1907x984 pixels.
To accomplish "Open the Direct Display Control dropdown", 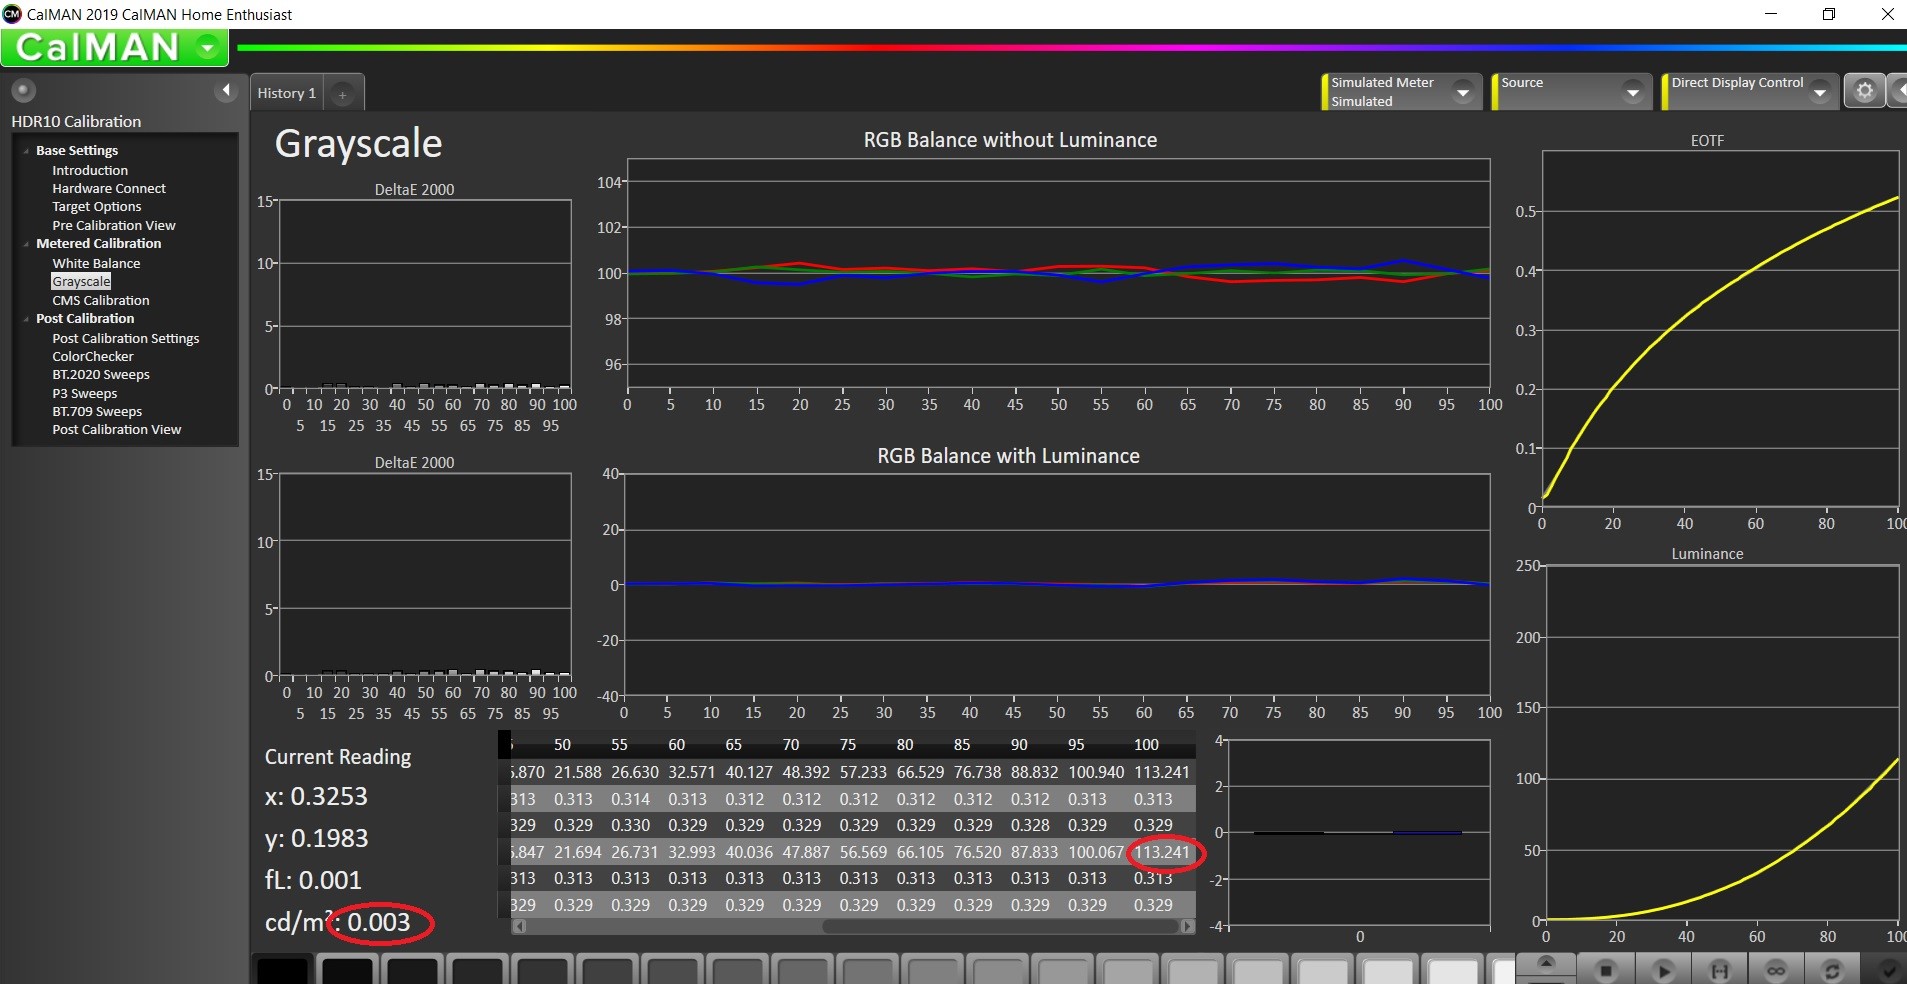I will point(1820,92).
